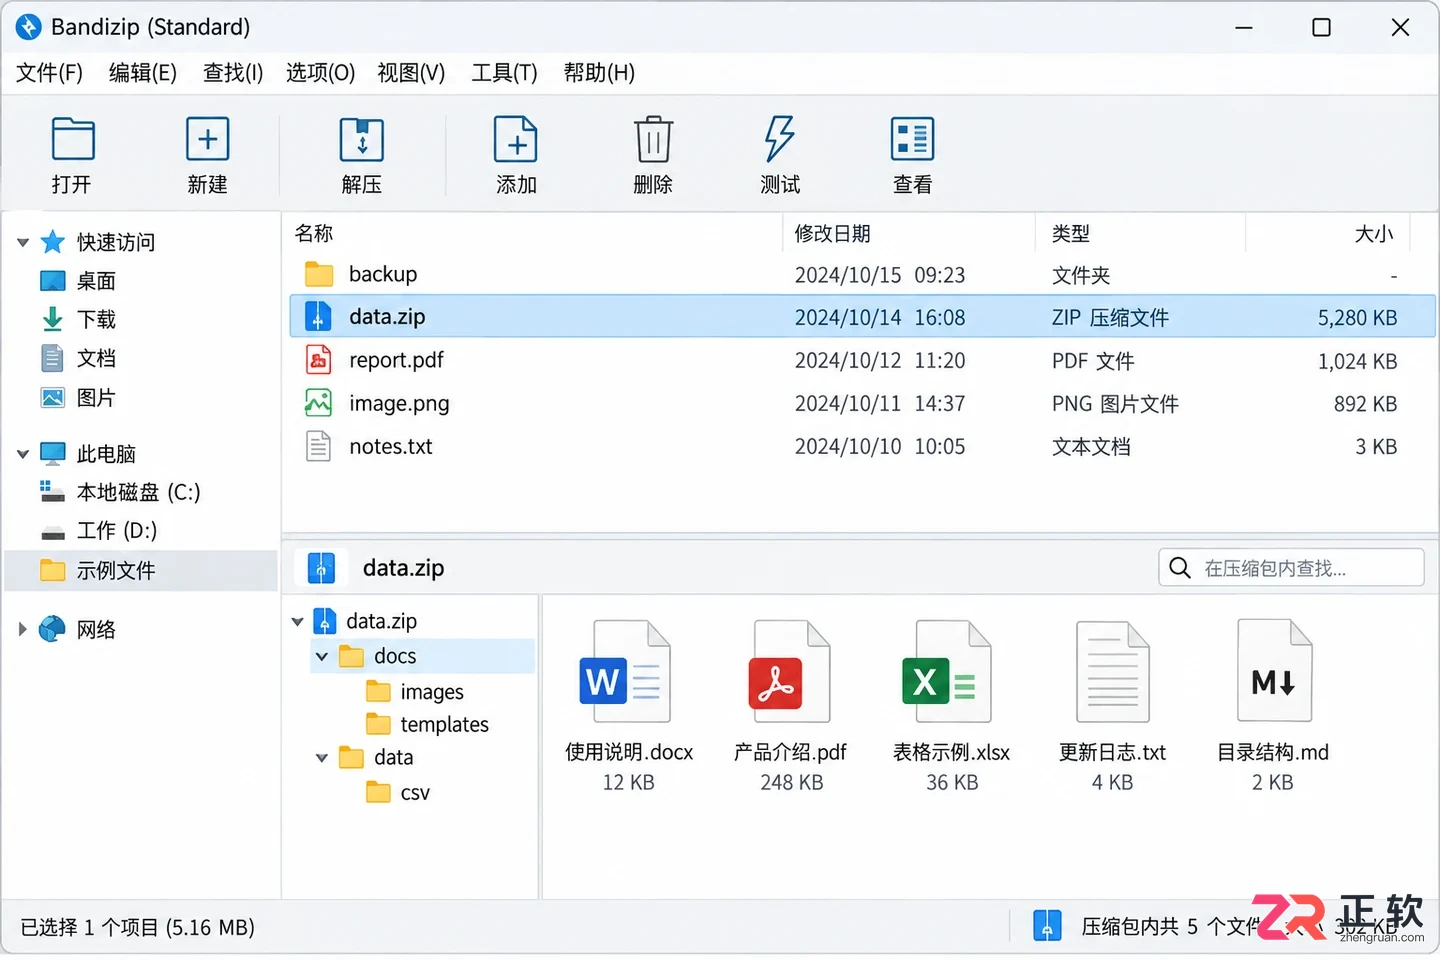Open the 文件(F) menu
This screenshot has height=960, width=1440.
coord(49,73)
